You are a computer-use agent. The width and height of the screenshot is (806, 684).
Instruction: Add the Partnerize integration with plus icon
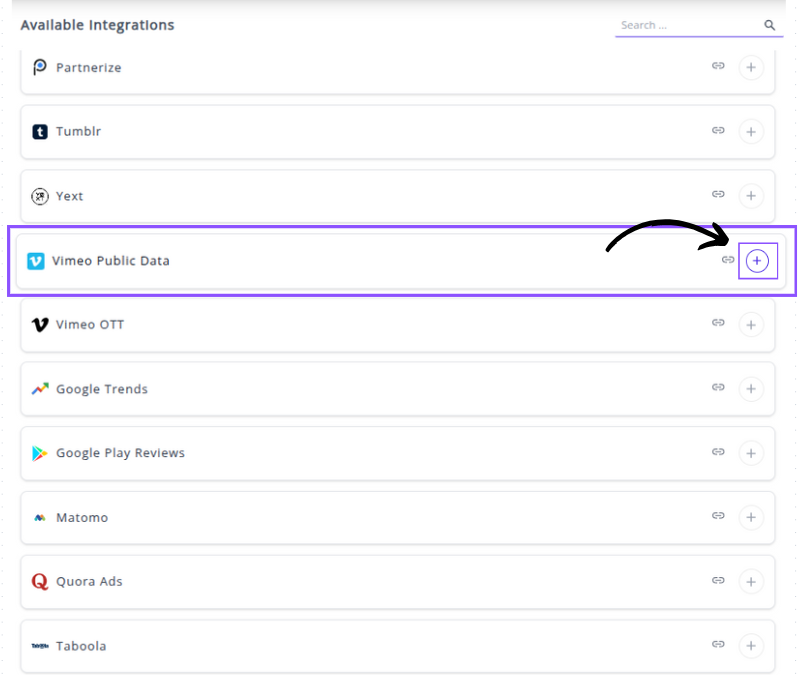point(751,68)
